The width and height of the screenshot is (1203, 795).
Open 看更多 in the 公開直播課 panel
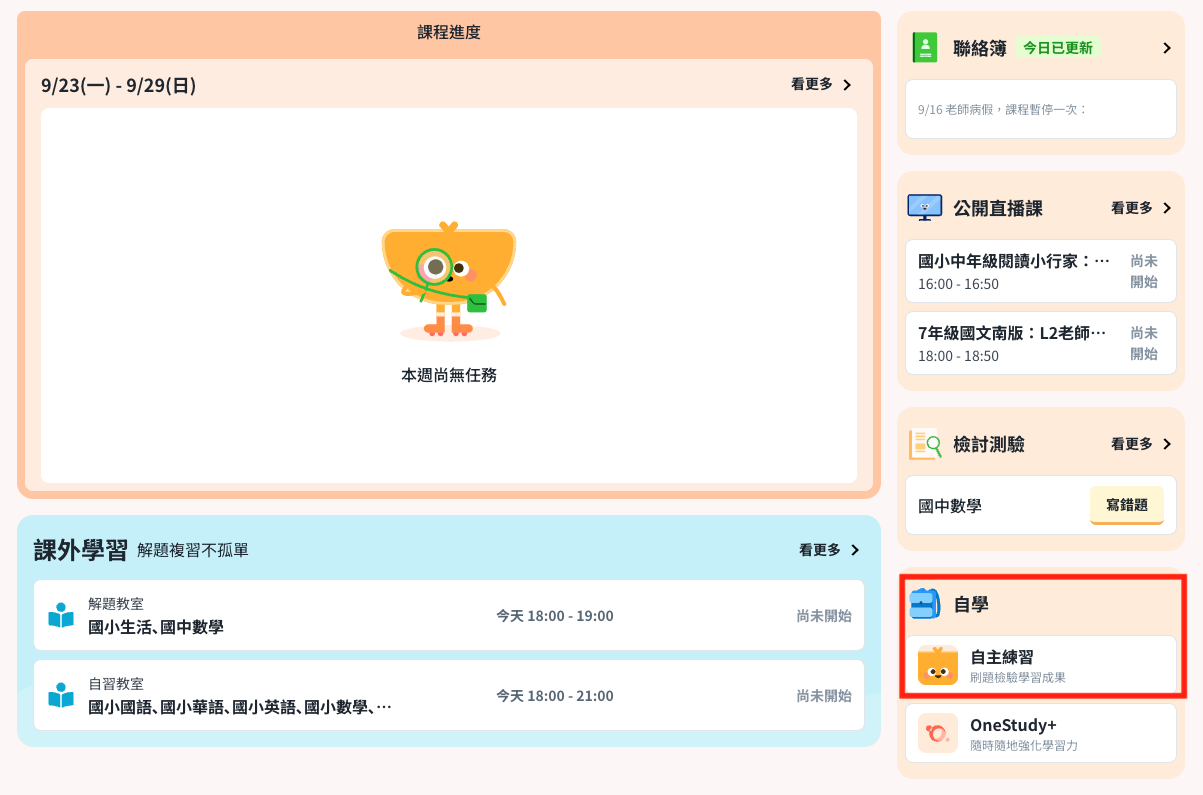[x=1132, y=208]
